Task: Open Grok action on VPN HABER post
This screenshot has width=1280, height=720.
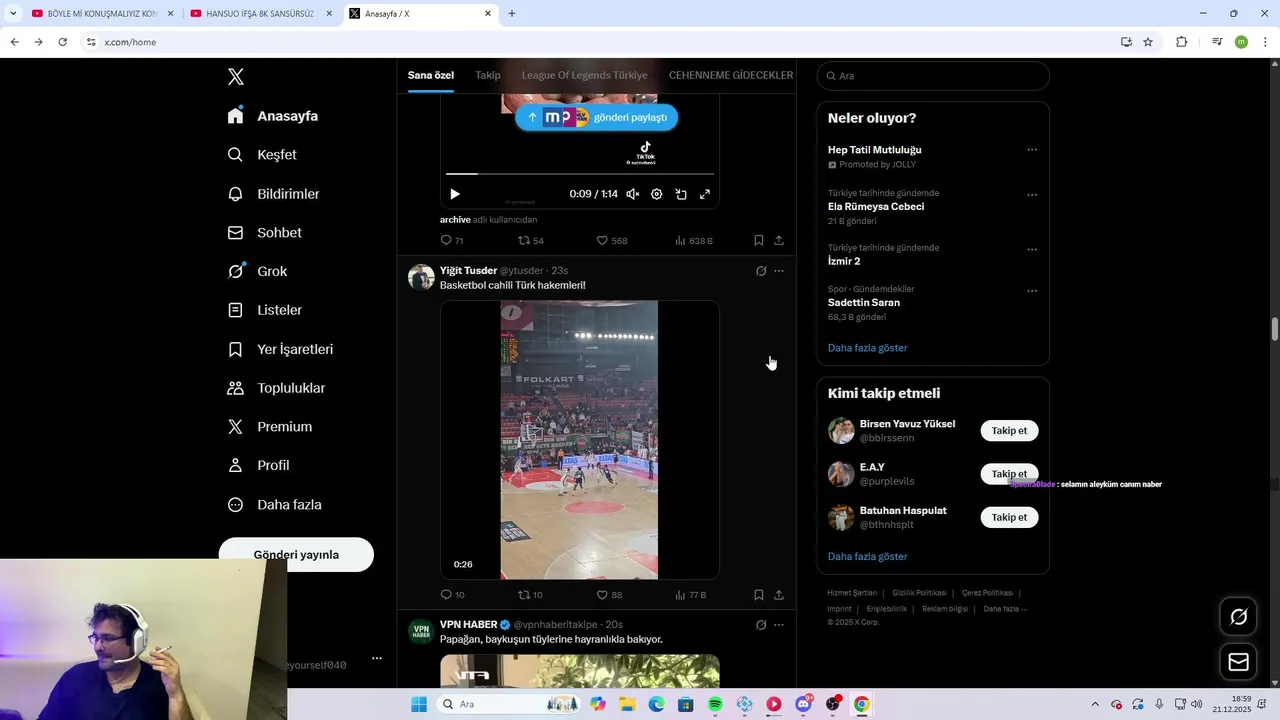Action: point(761,625)
